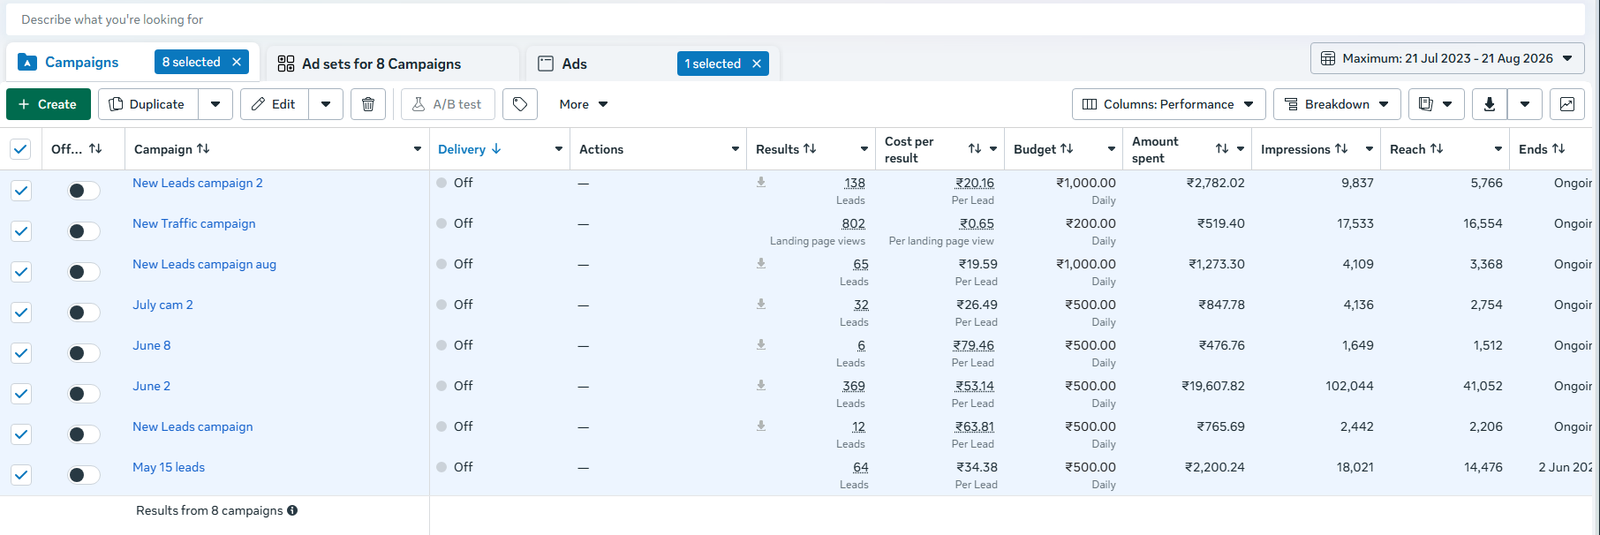Uncheck New Leads campaign 2 checkbox
The width and height of the screenshot is (1600, 535).
pyautogui.click(x=21, y=190)
